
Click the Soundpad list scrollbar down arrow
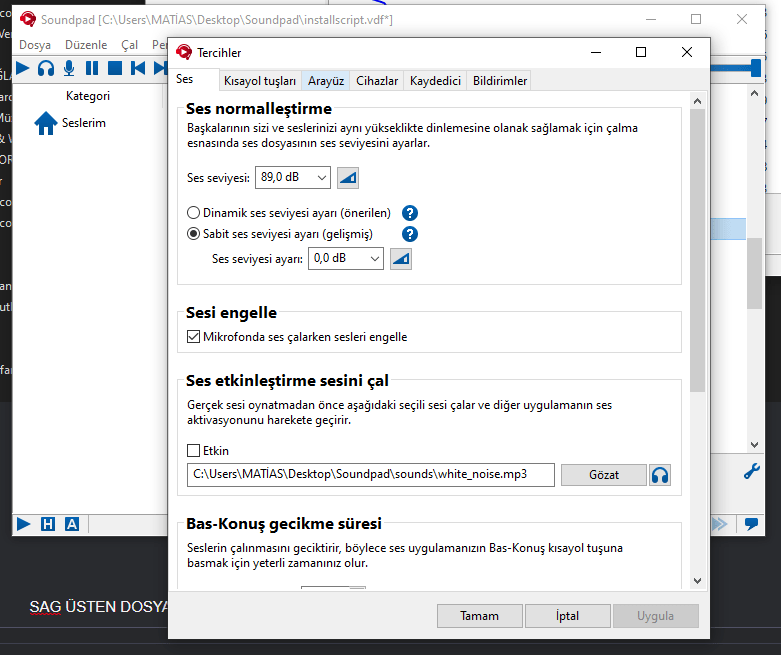(x=754, y=445)
